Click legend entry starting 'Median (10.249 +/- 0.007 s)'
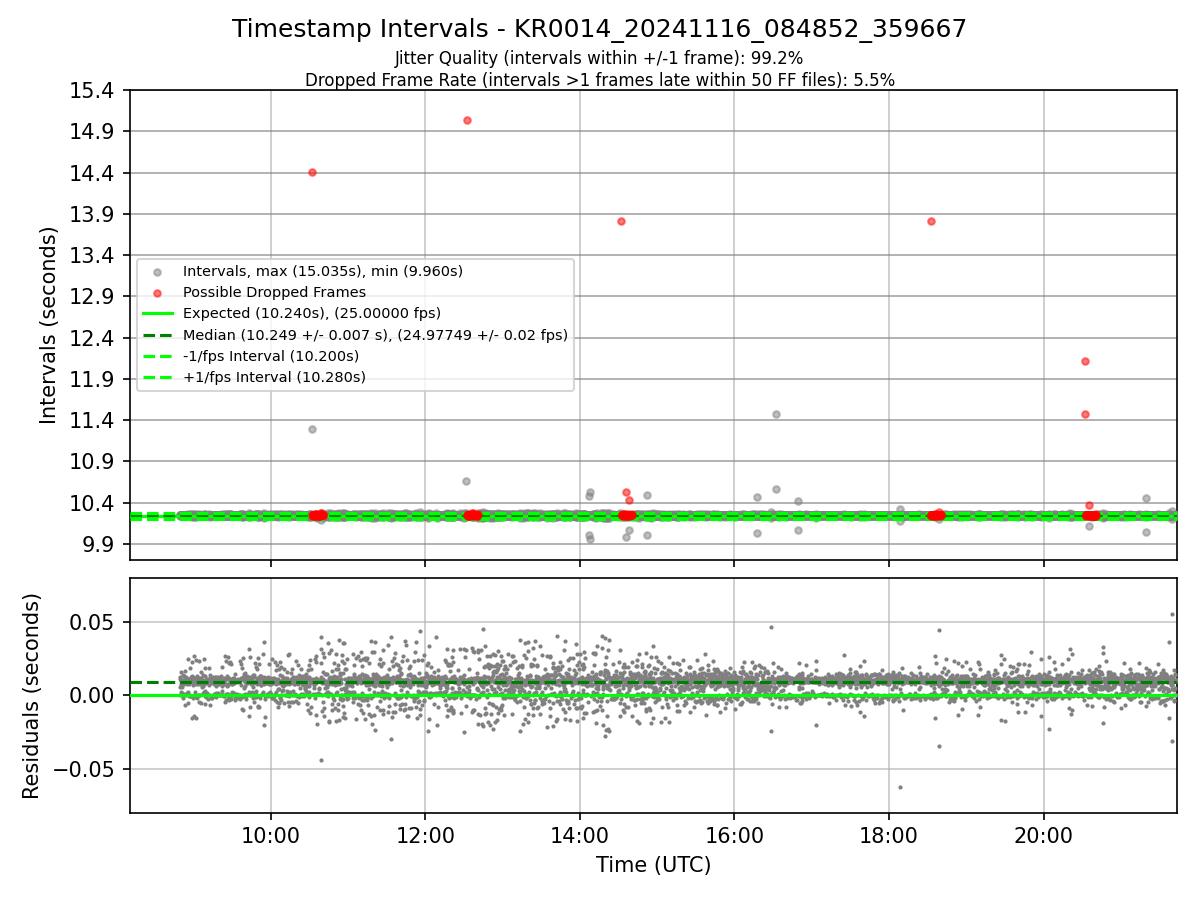The height and width of the screenshot is (900, 1200). (x=375, y=335)
